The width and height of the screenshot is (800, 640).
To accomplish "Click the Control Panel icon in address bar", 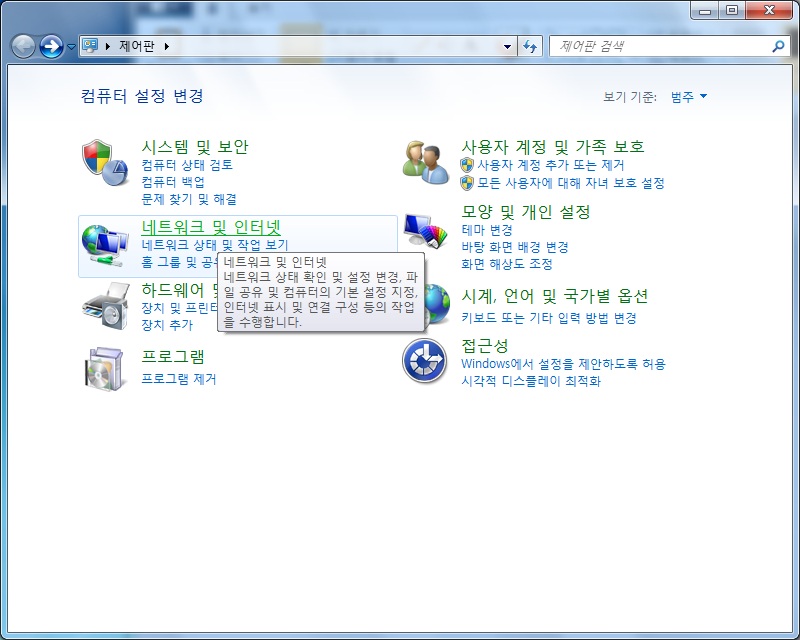I will (90, 46).
